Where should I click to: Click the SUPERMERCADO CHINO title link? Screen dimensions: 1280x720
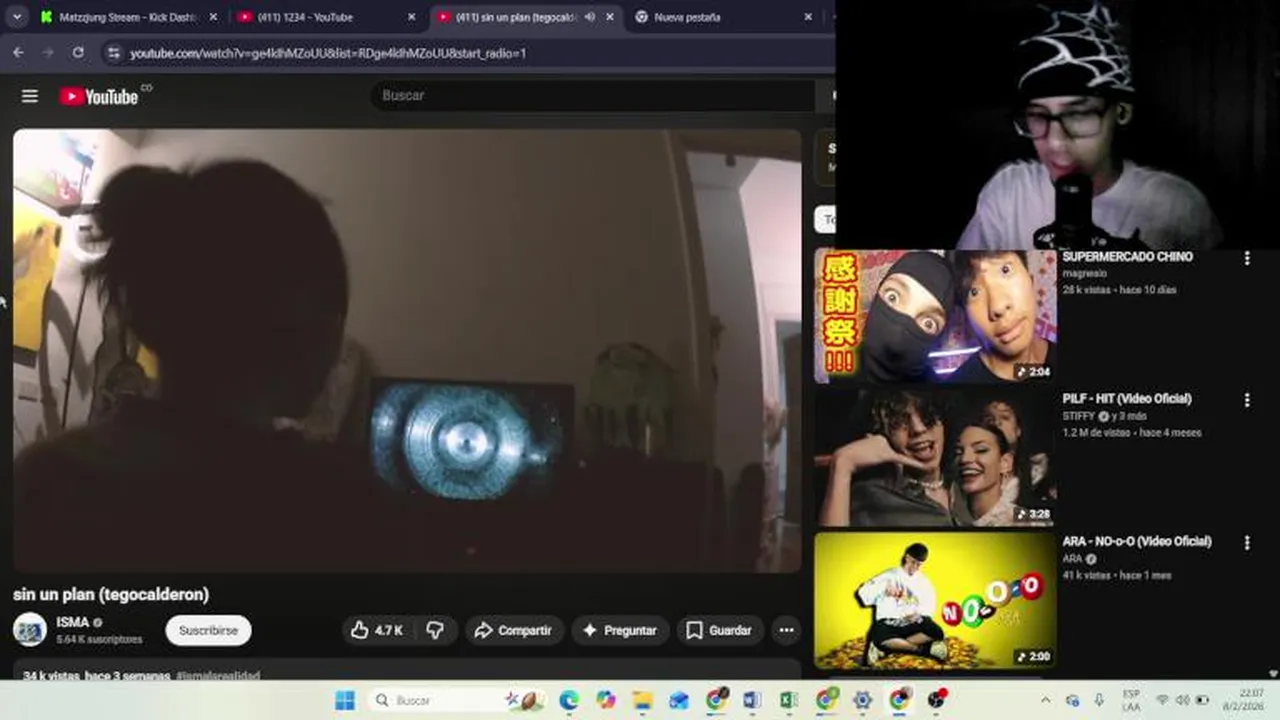[x=1127, y=257]
